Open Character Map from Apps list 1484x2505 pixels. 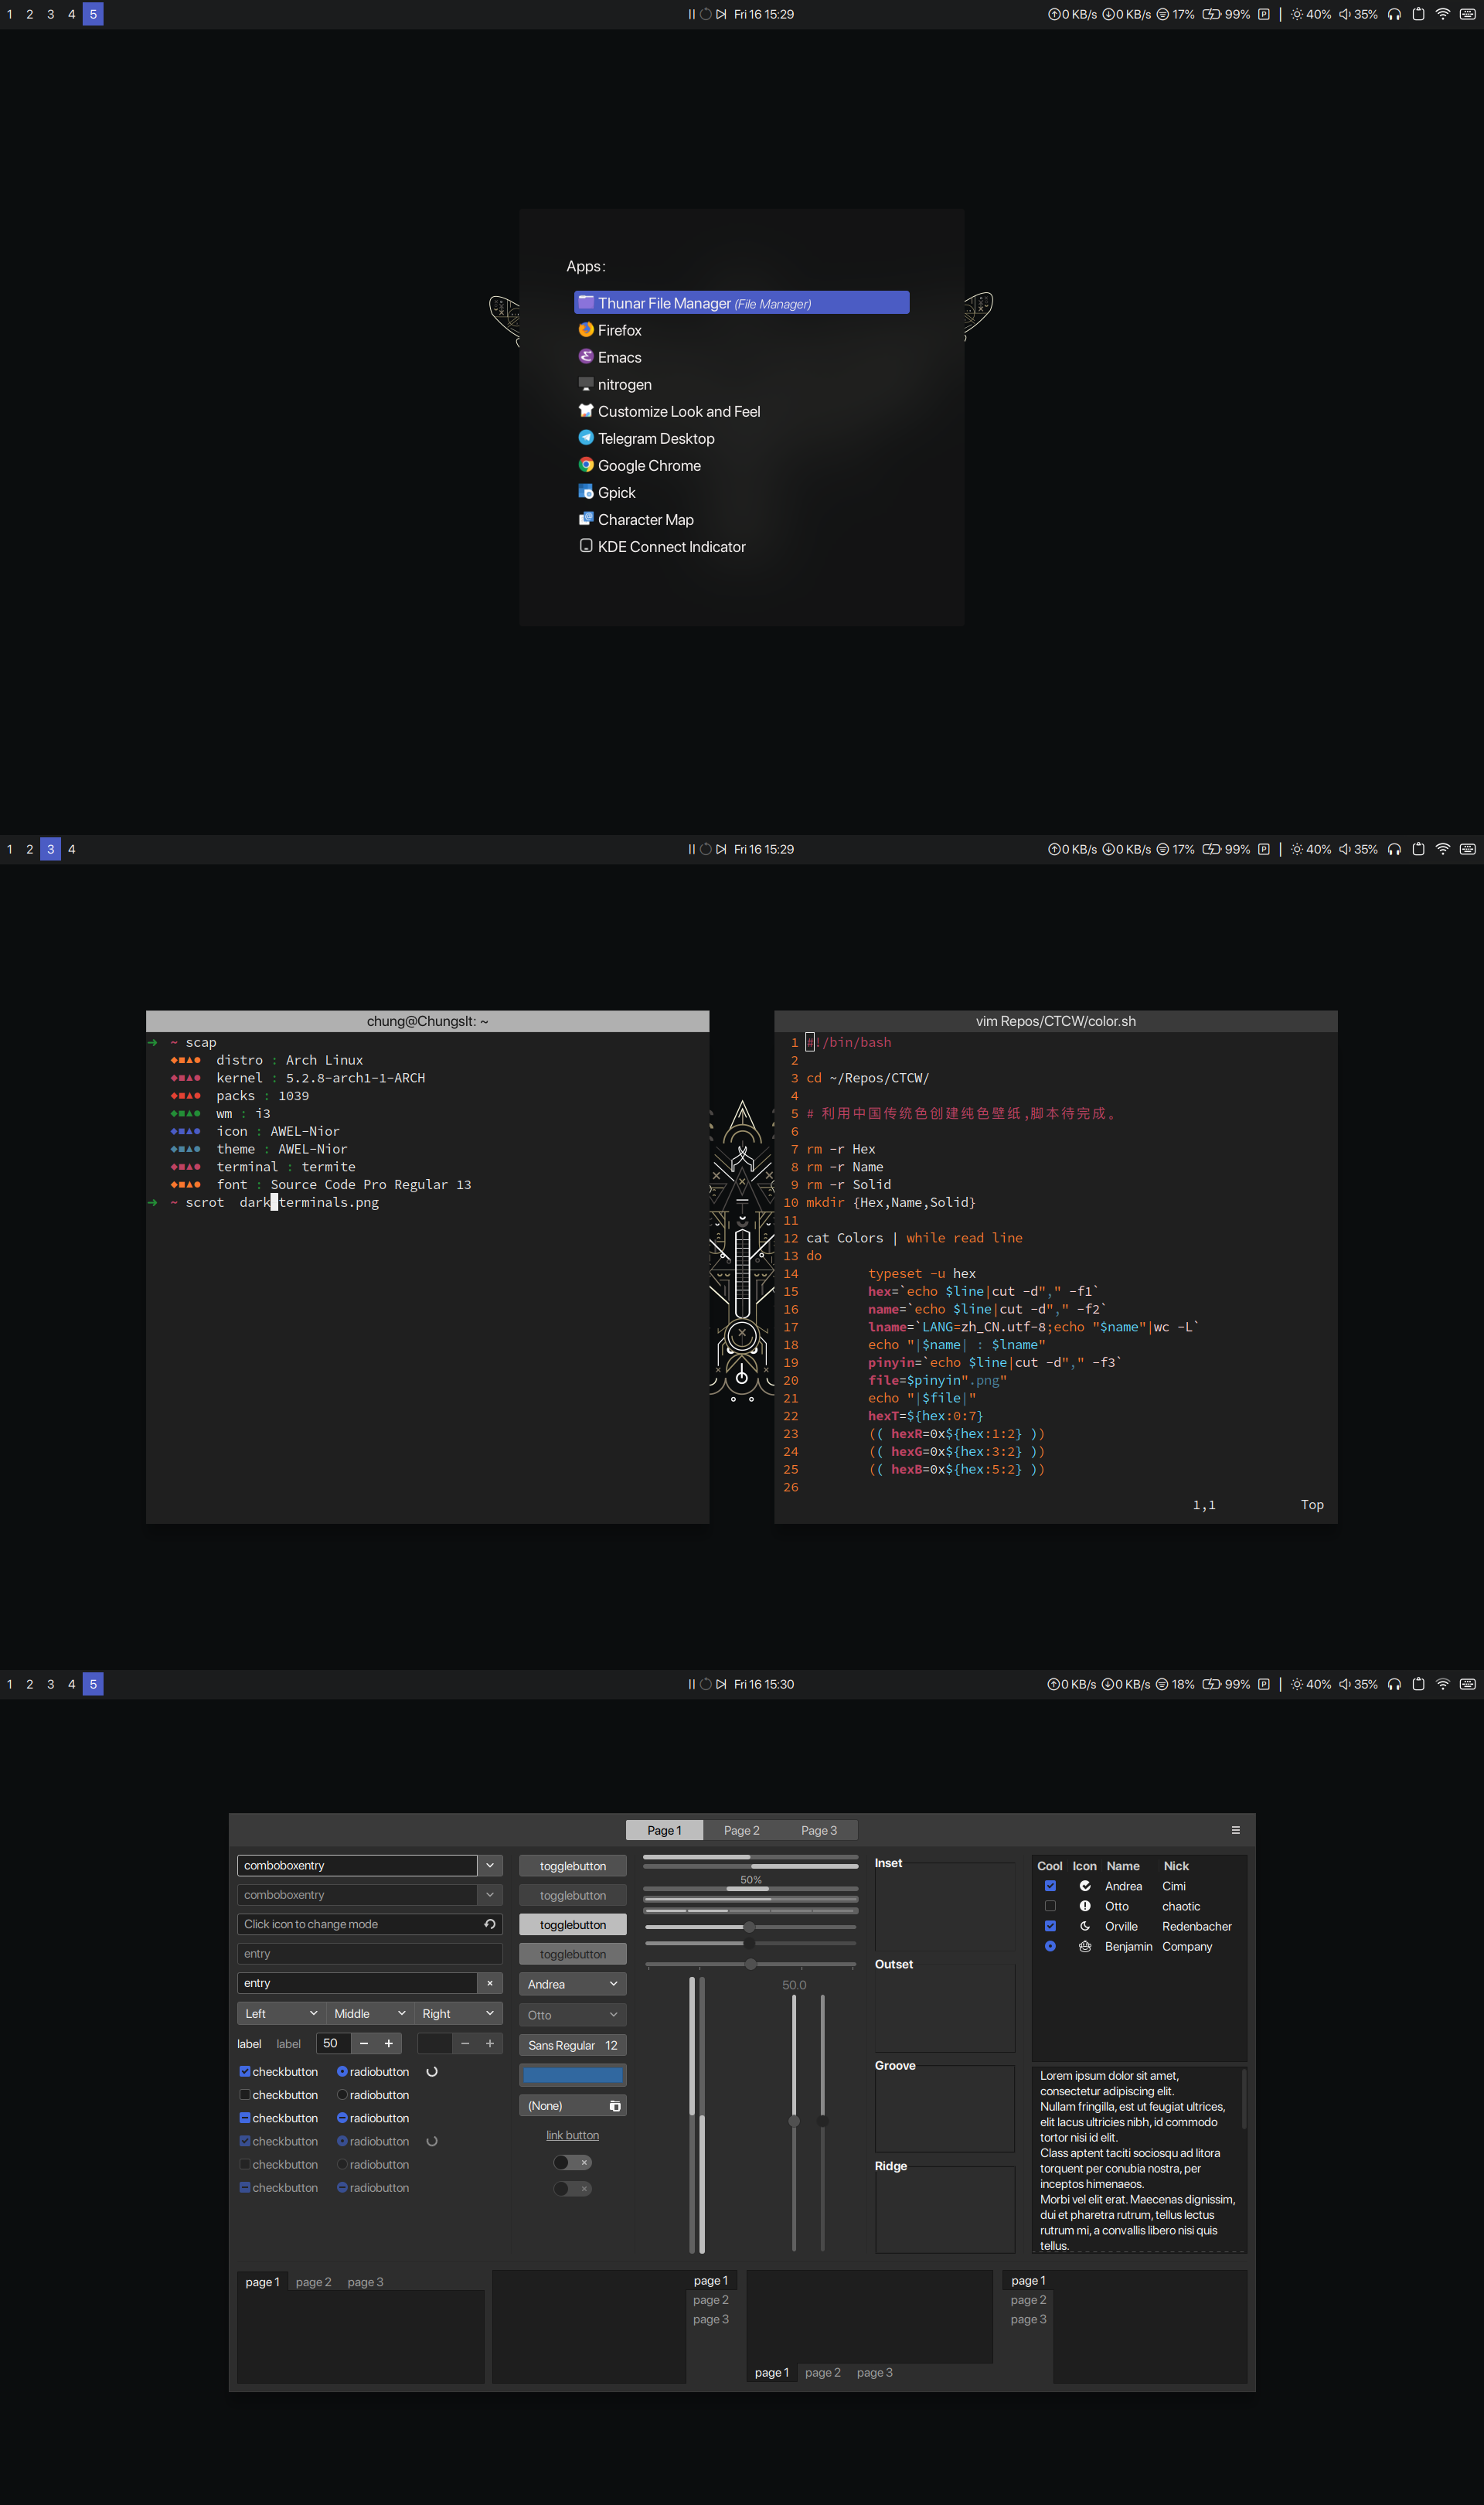(645, 519)
